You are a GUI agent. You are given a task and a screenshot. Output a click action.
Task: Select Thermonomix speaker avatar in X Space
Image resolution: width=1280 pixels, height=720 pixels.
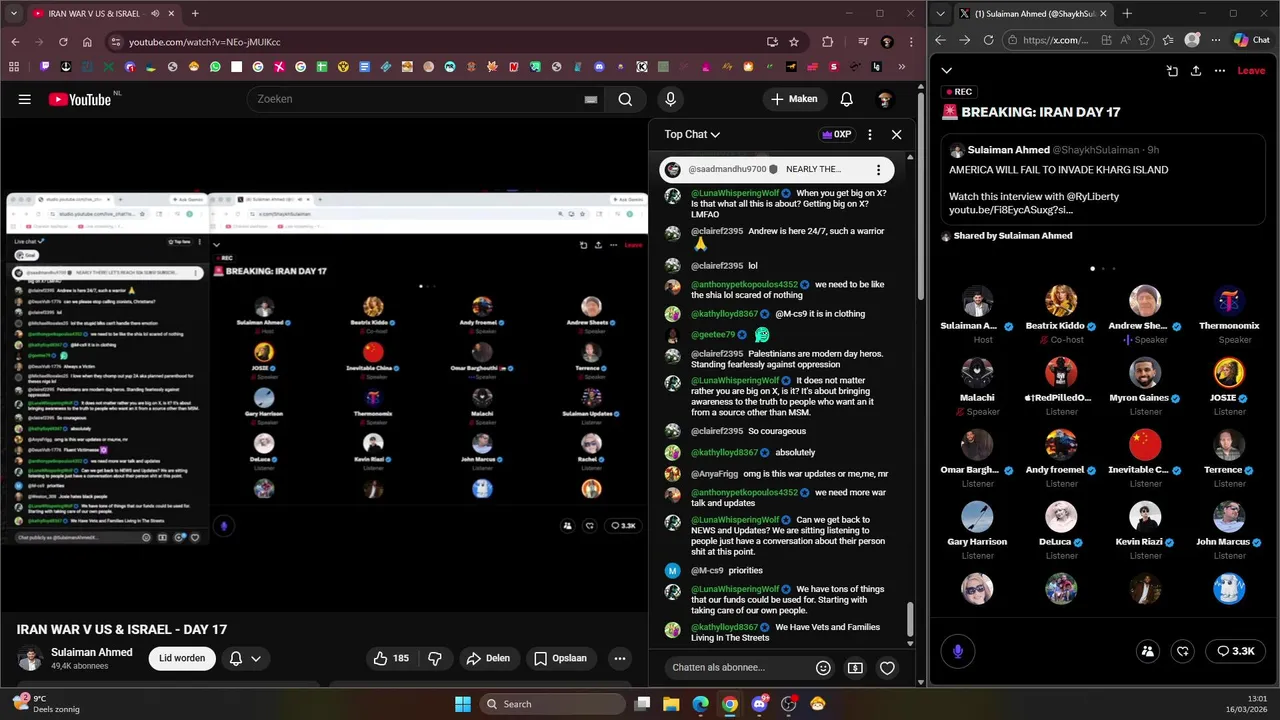(x=1229, y=301)
